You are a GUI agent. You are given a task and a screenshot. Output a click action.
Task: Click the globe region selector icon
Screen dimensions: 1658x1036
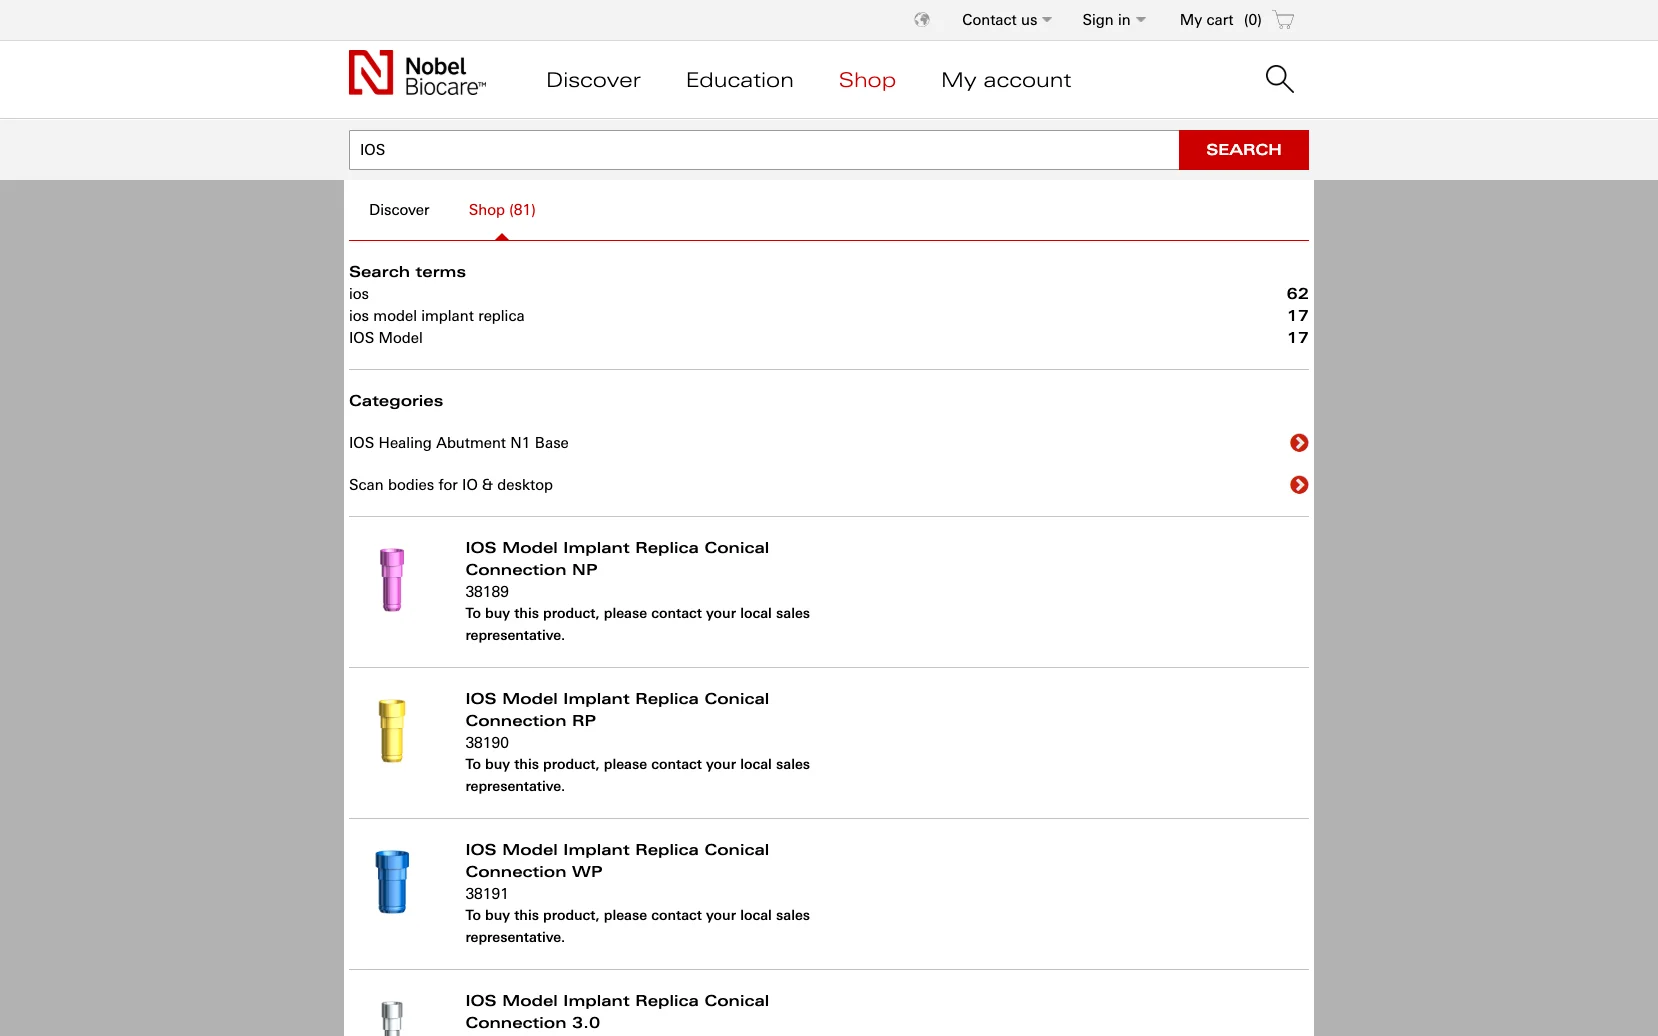(922, 20)
